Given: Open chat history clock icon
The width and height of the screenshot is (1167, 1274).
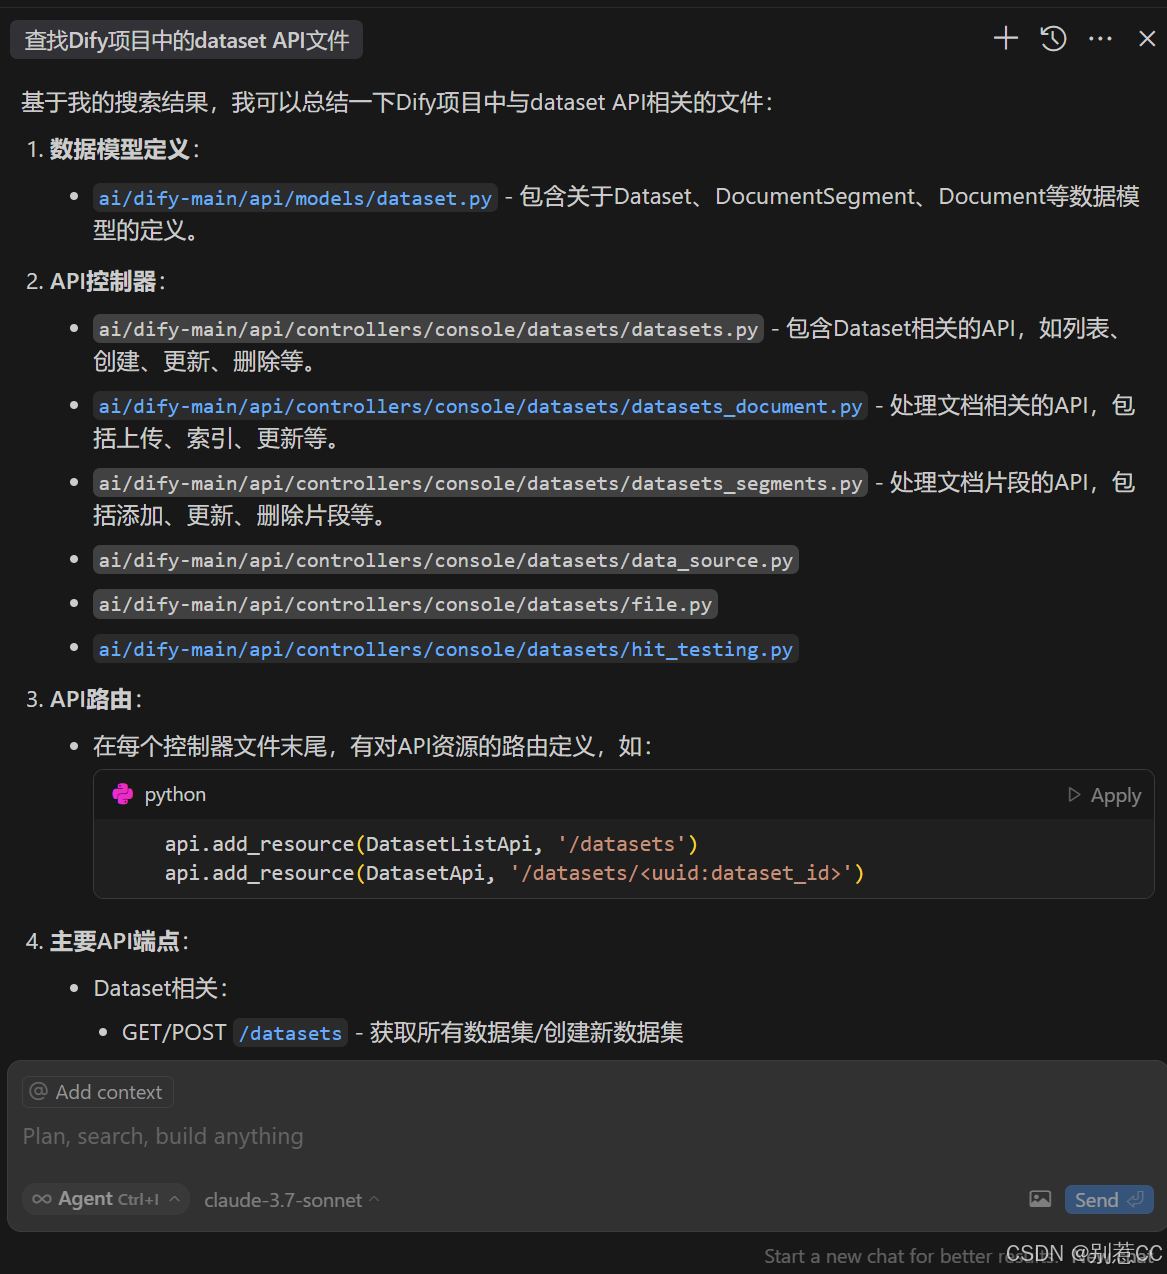Looking at the screenshot, I should [x=1053, y=39].
